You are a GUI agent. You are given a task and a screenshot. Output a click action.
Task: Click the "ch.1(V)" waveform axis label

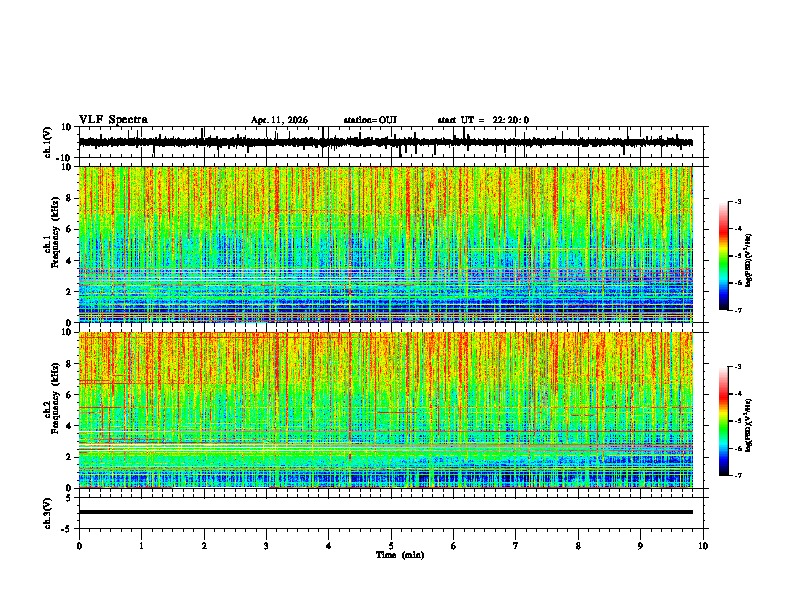[48, 142]
